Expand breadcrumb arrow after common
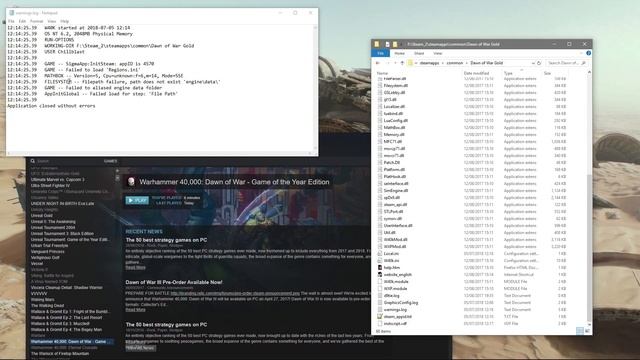The height and width of the screenshot is (360, 640). (x=467, y=63)
